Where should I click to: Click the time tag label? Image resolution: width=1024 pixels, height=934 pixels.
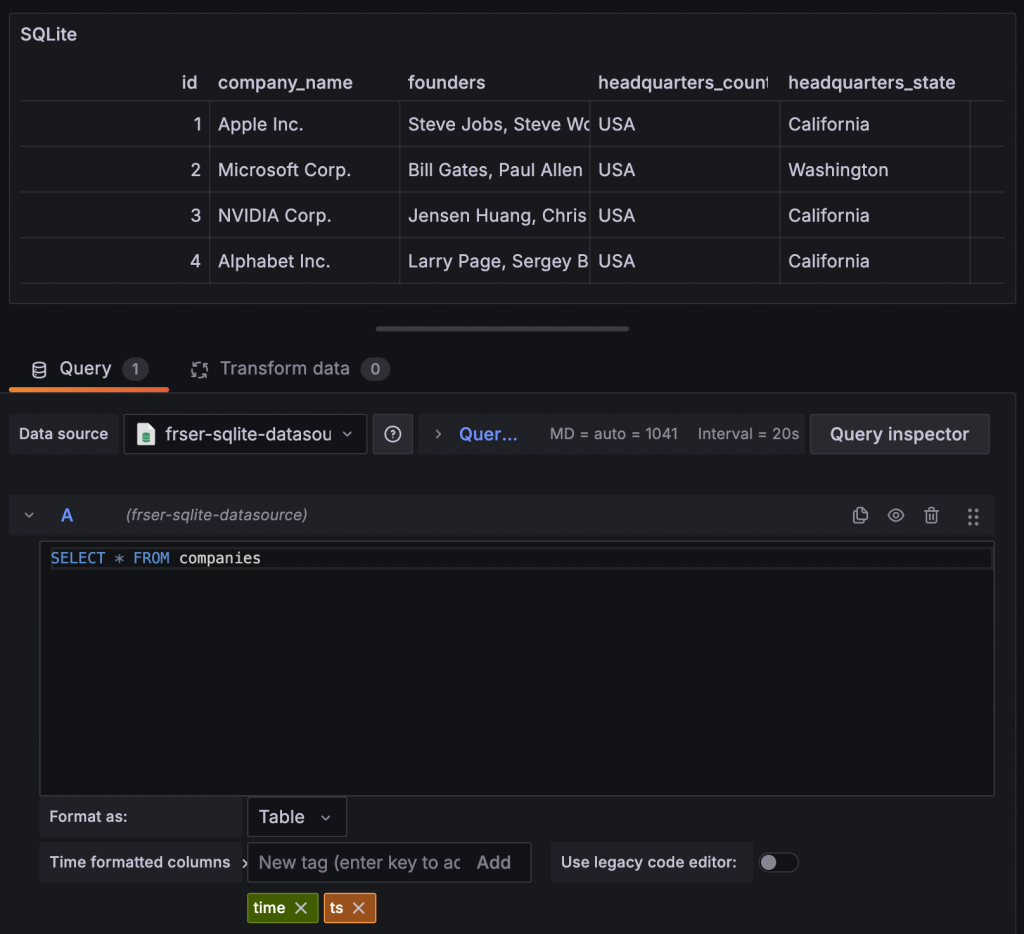coord(269,908)
